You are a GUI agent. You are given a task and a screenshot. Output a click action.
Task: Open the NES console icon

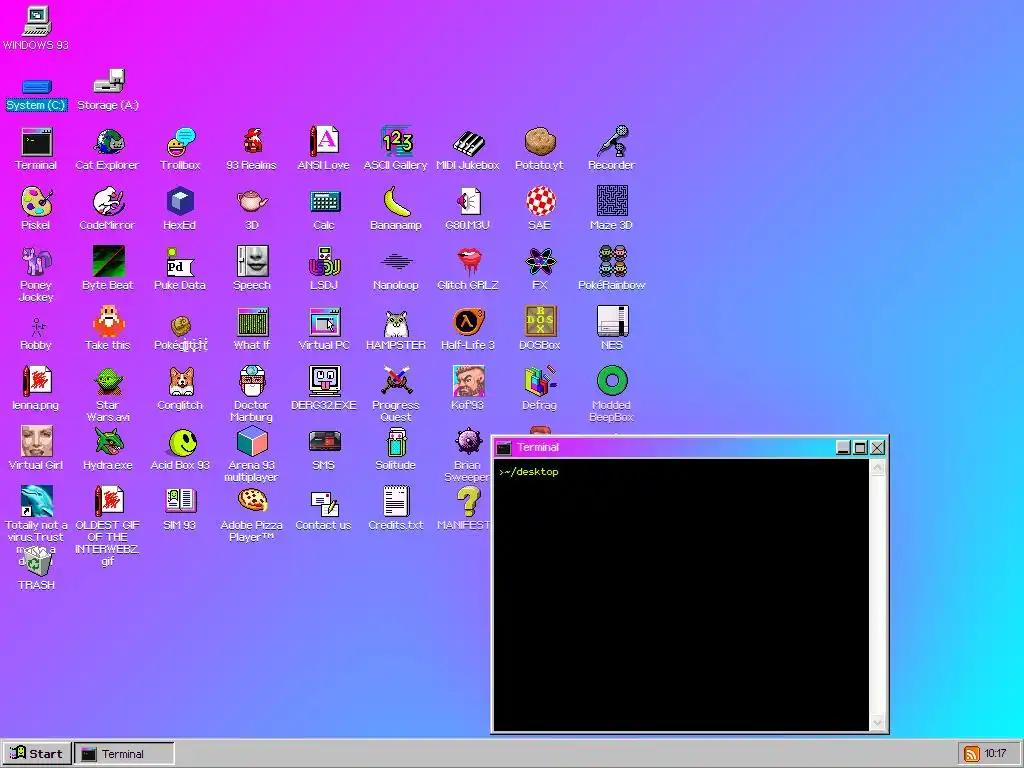pyautogui.click(x=612, y=322)
